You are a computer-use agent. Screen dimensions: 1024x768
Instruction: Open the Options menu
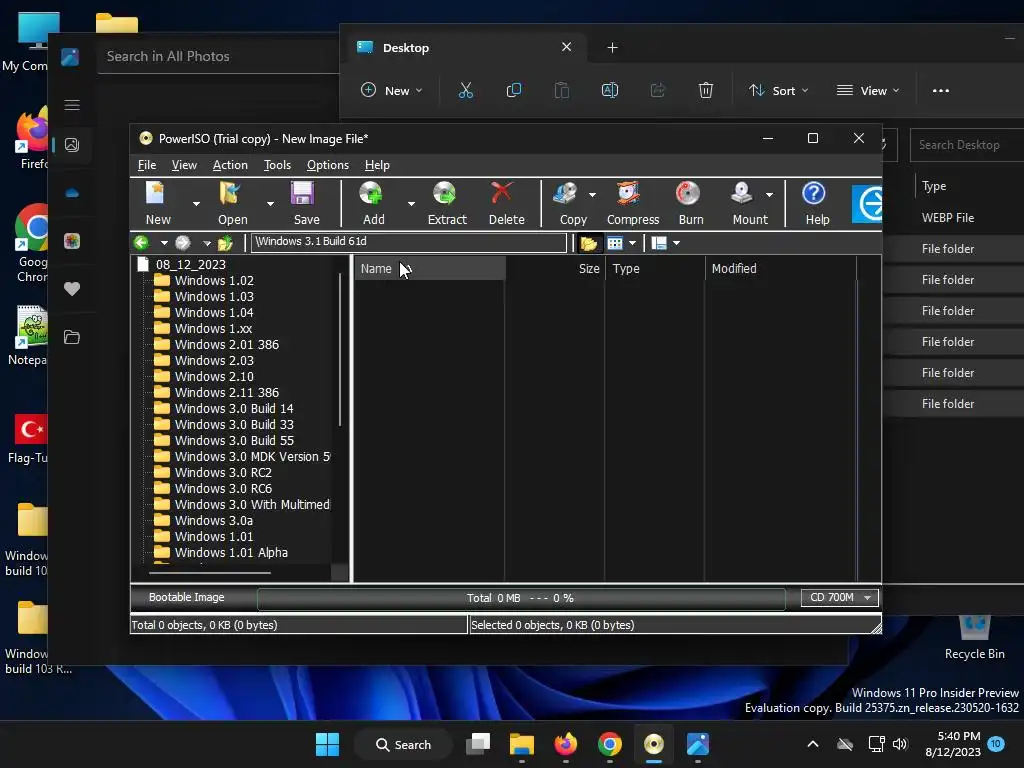pos(328,165)
